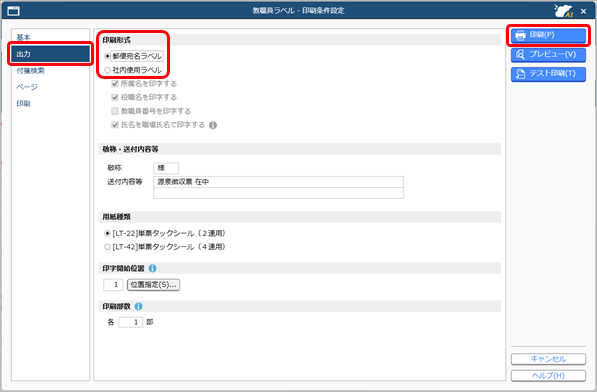Go to the 印刷 sidebar tab
This screenshot has width=597, height=392.
tap(23, 104)
